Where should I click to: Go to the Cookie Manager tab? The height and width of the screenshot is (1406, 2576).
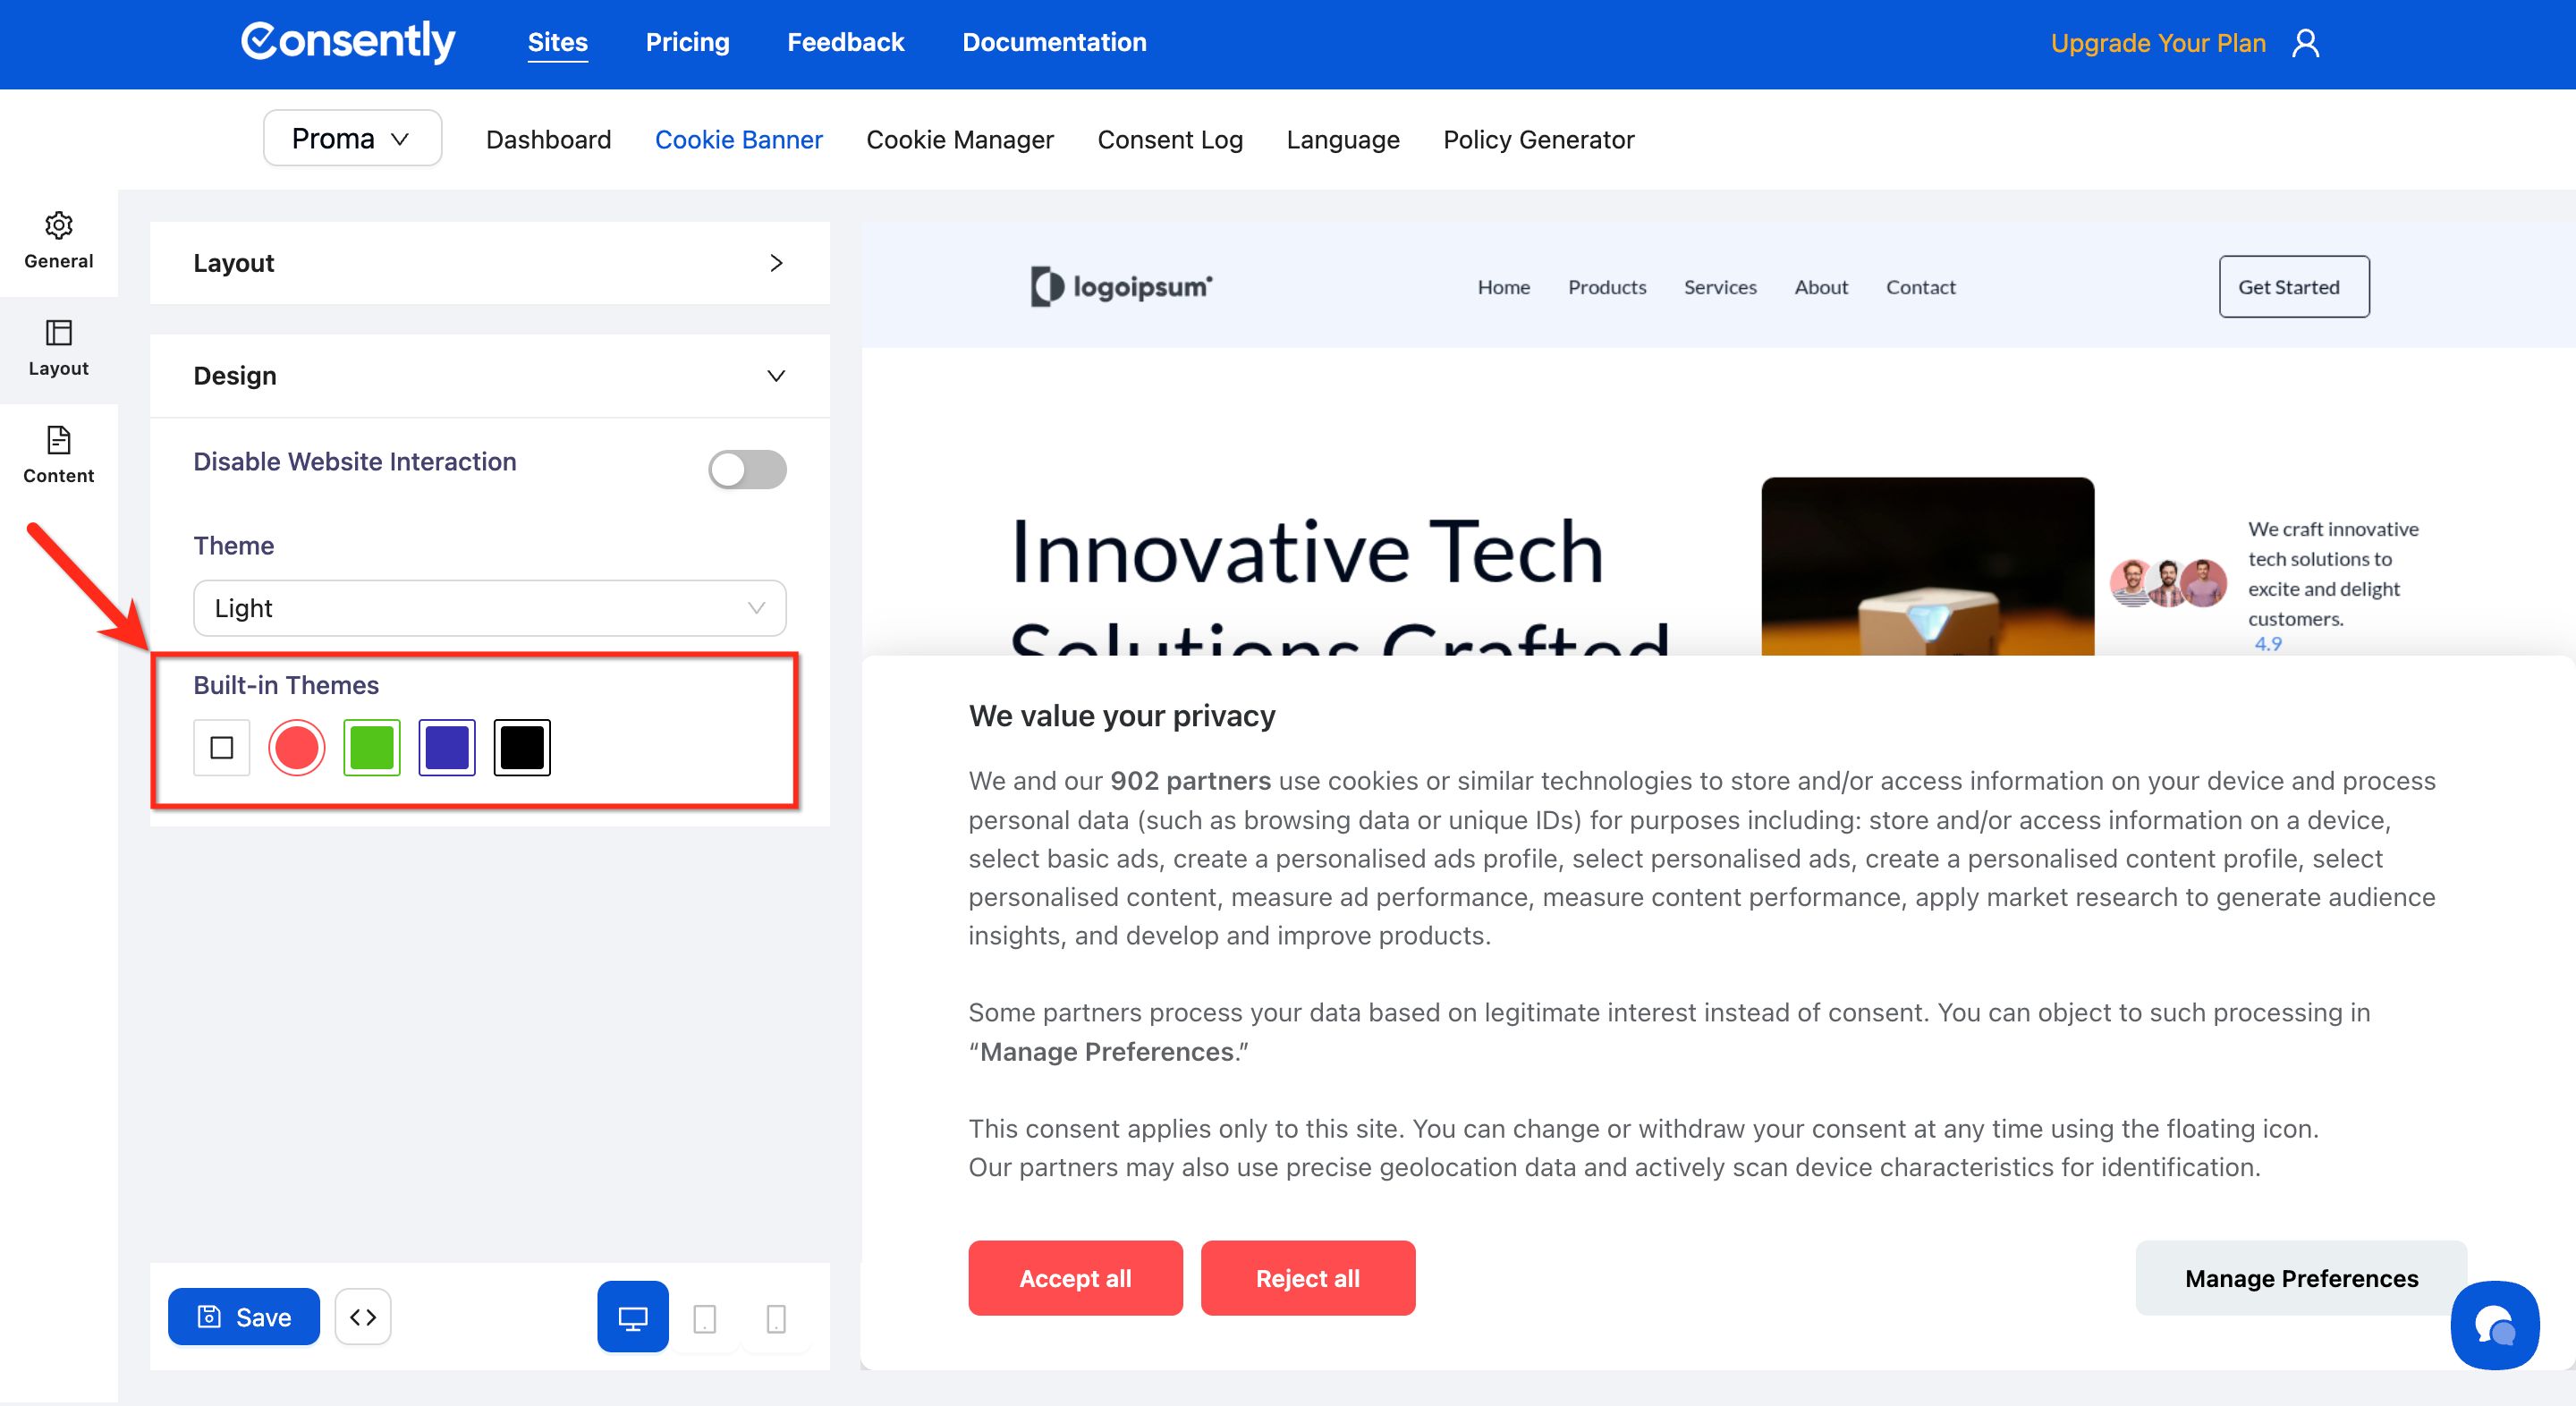coord(959,140)
